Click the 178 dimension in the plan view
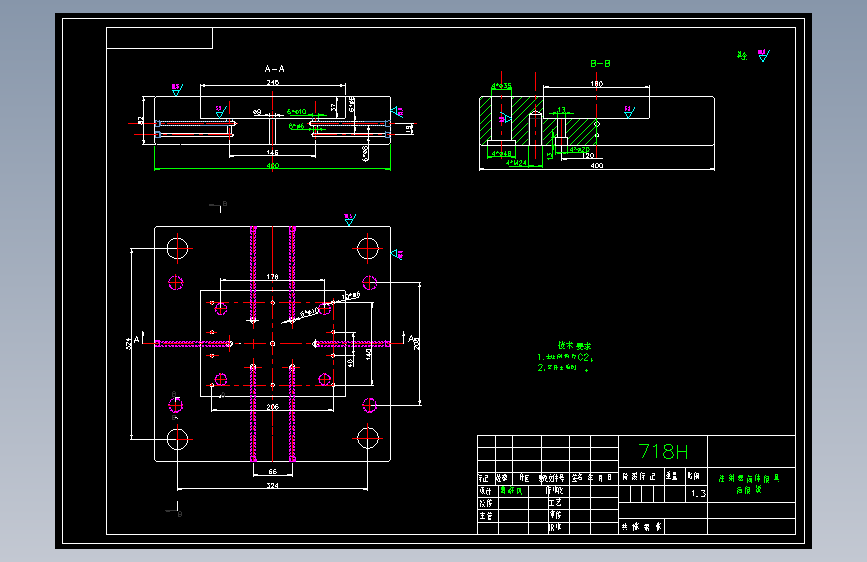867x562 pixels. pyautogui.click(x=273, y=277)
